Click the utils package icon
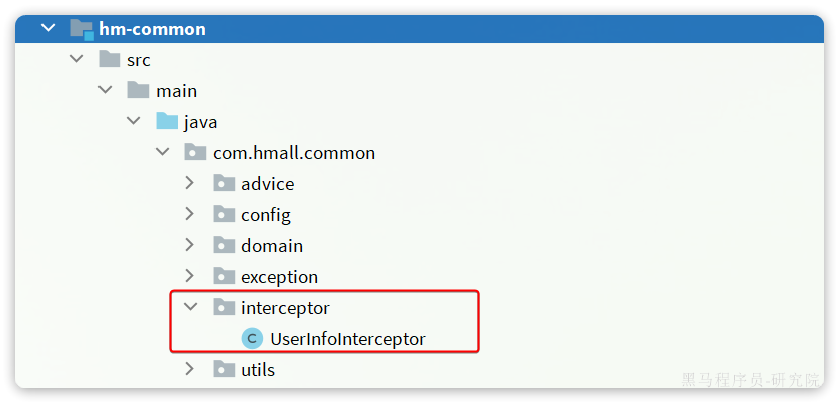839x405 pixels. tap(224, 370)
